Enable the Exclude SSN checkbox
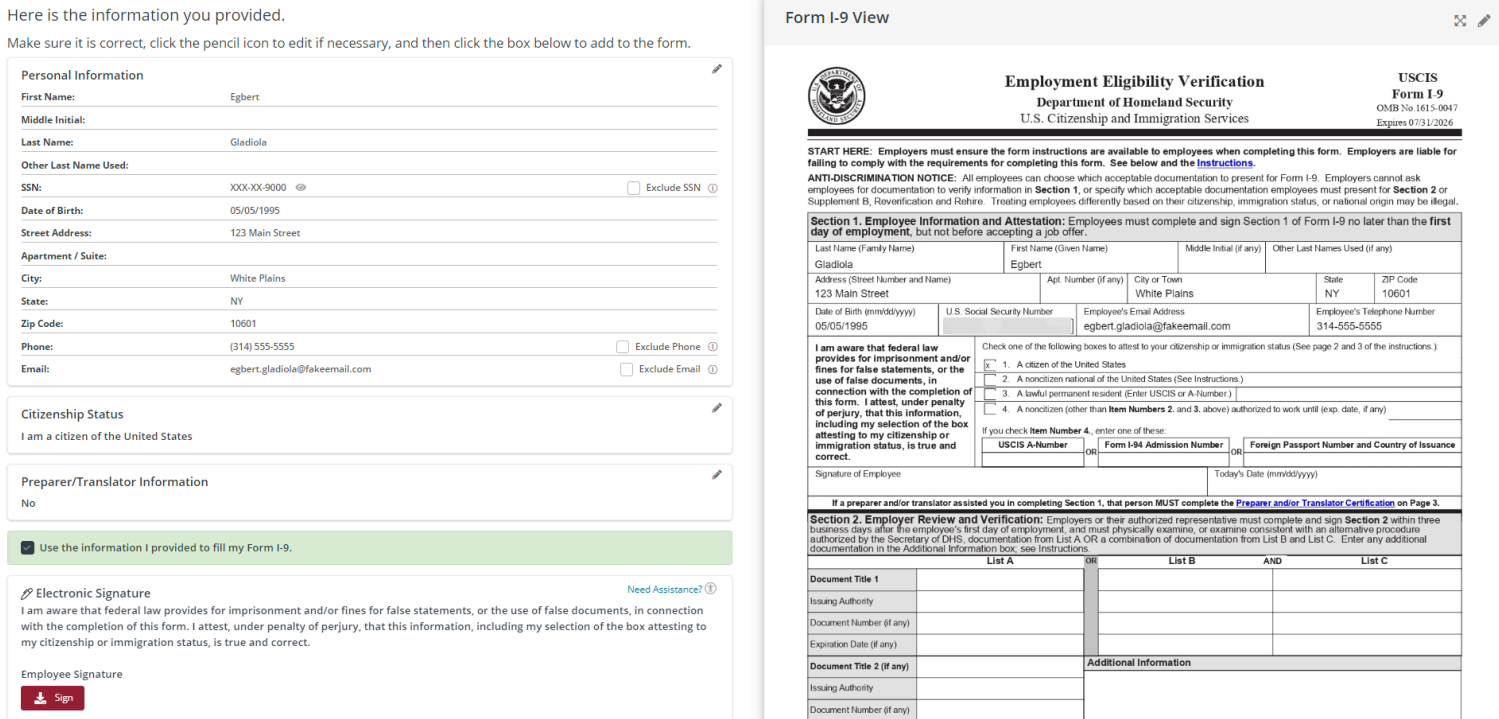 pyautogui.click(x=634, y=188)
